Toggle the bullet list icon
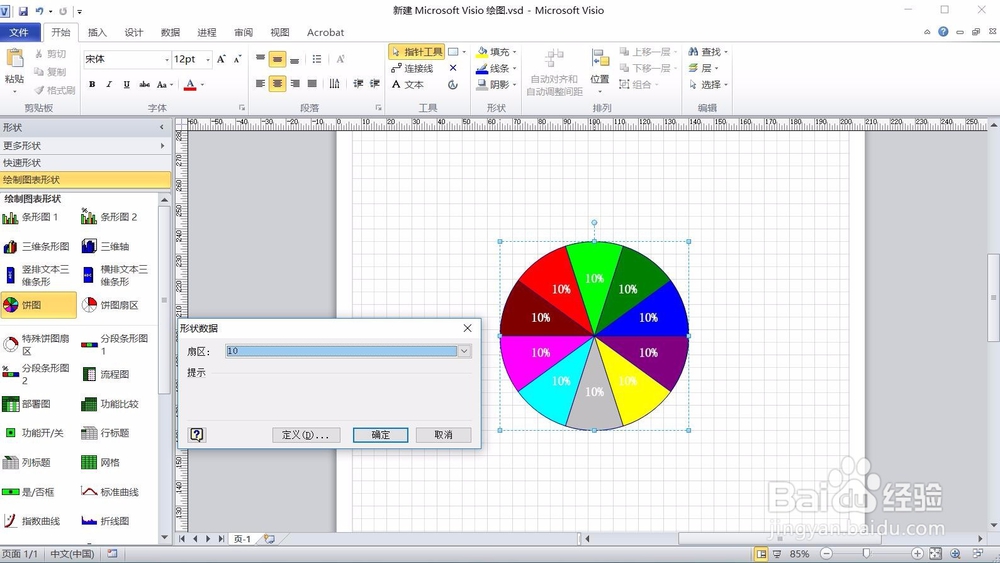 (317, 59)
